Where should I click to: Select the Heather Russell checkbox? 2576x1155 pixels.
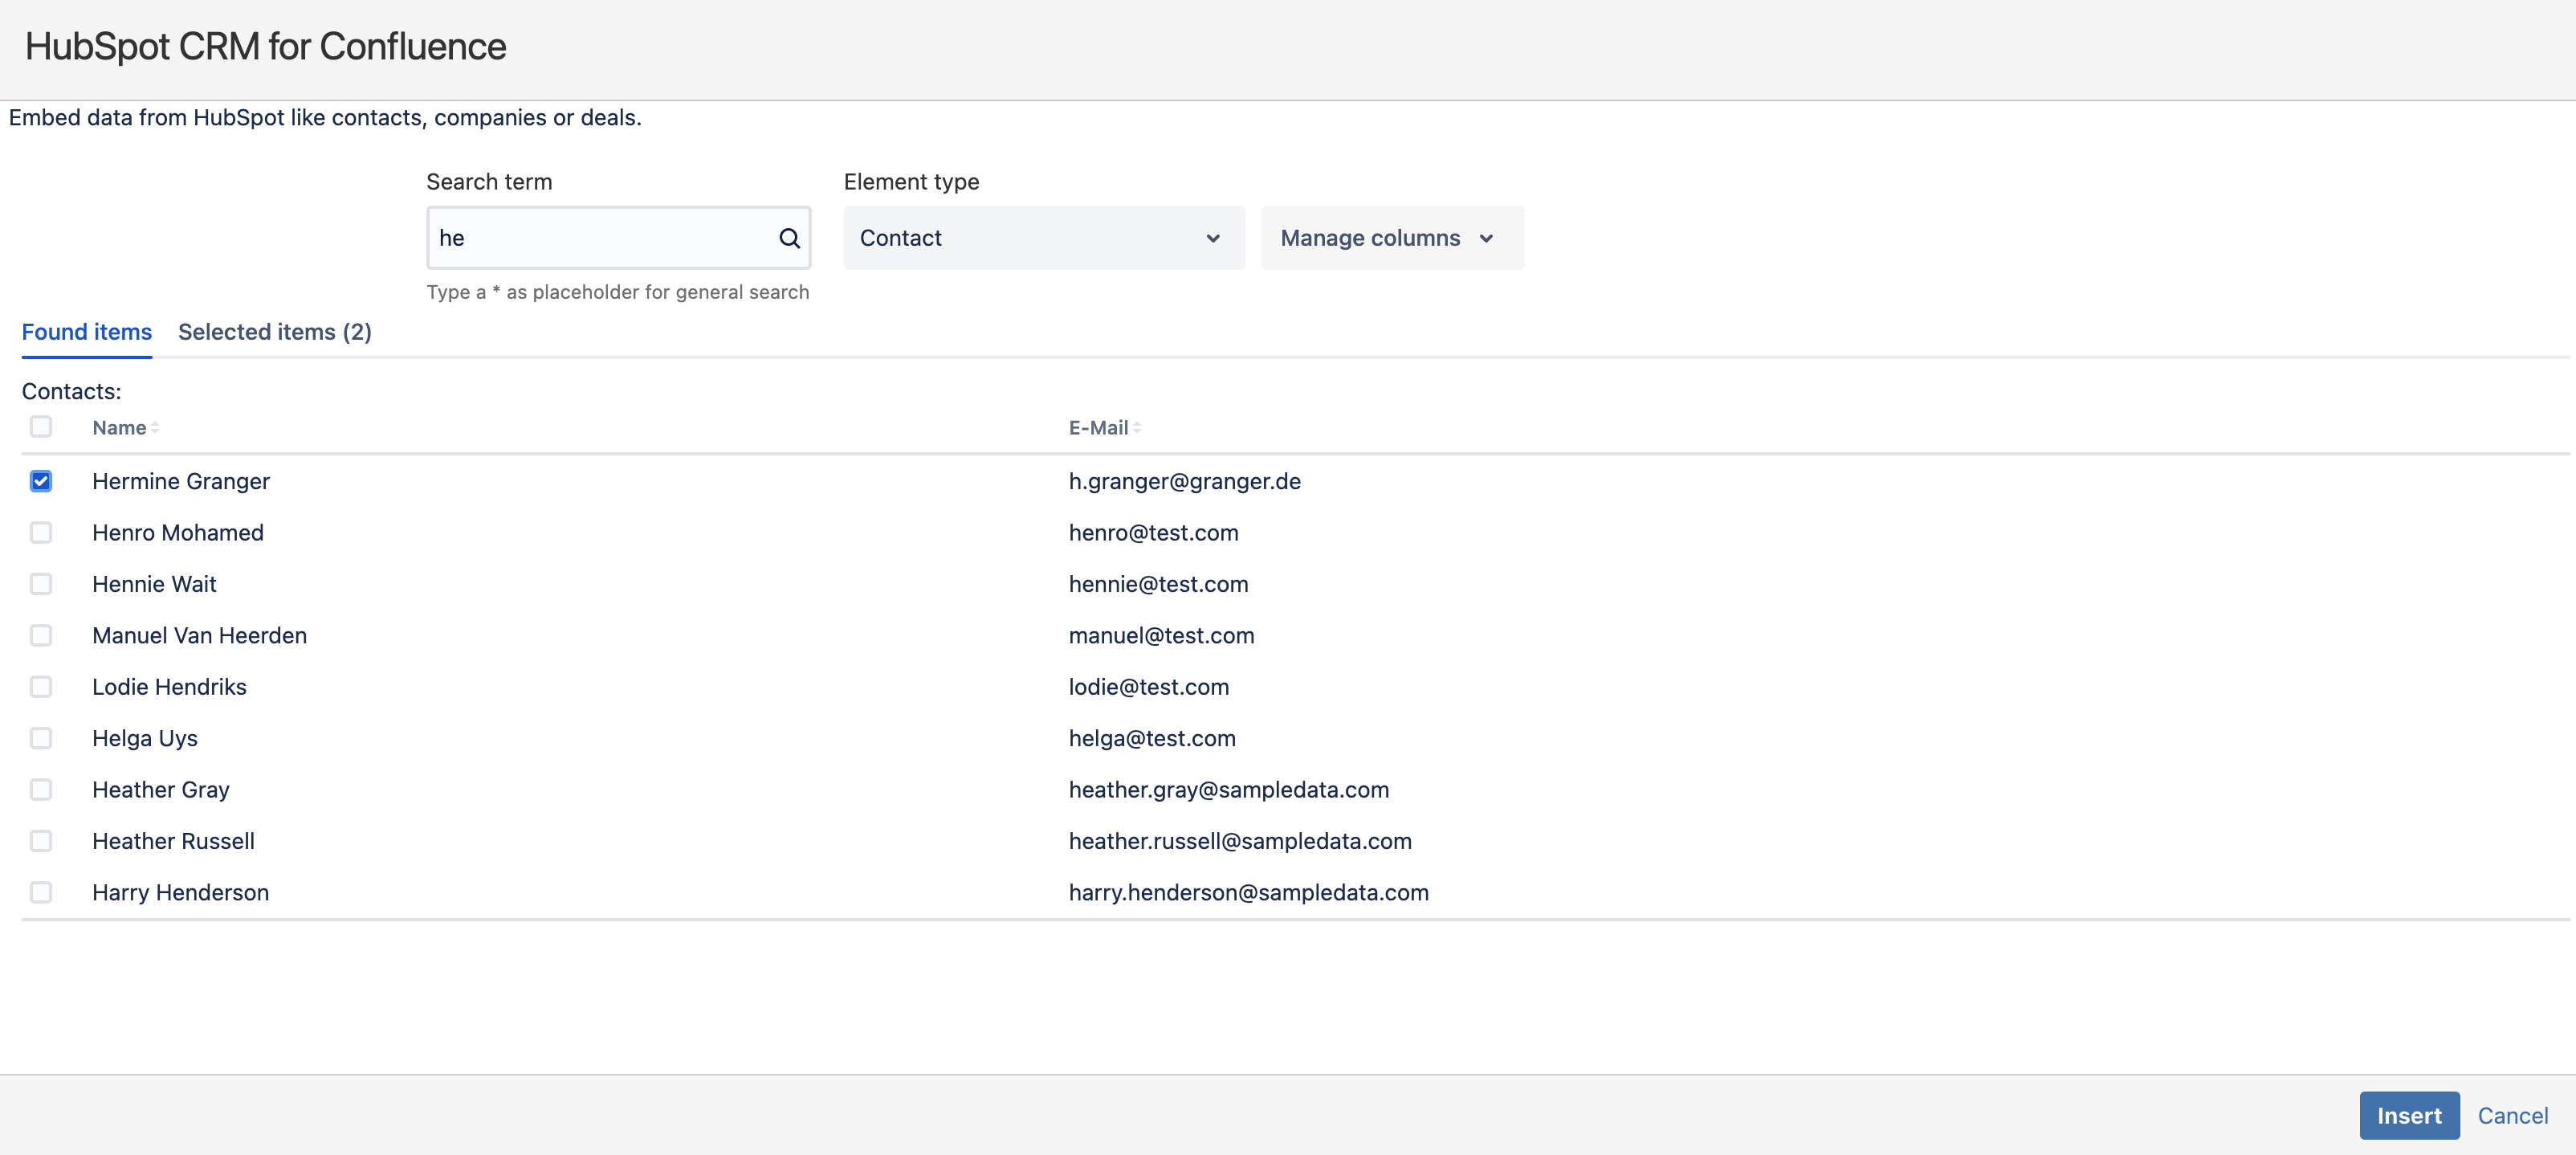(41, 841)
